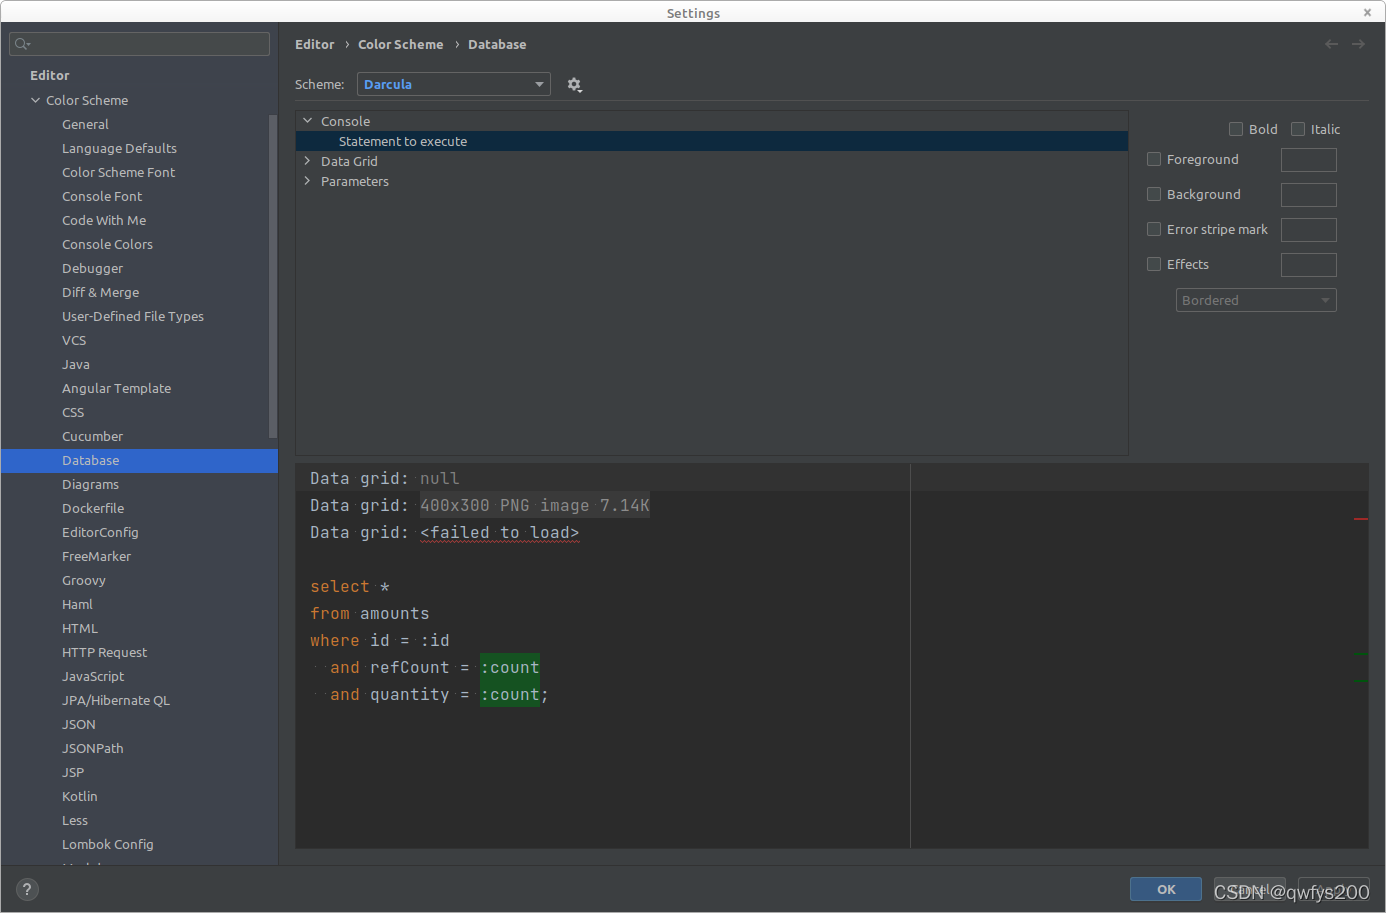Open User-Defined File Types page
This screenshot has width=1386, height=913.
click(x=133, y=316)
